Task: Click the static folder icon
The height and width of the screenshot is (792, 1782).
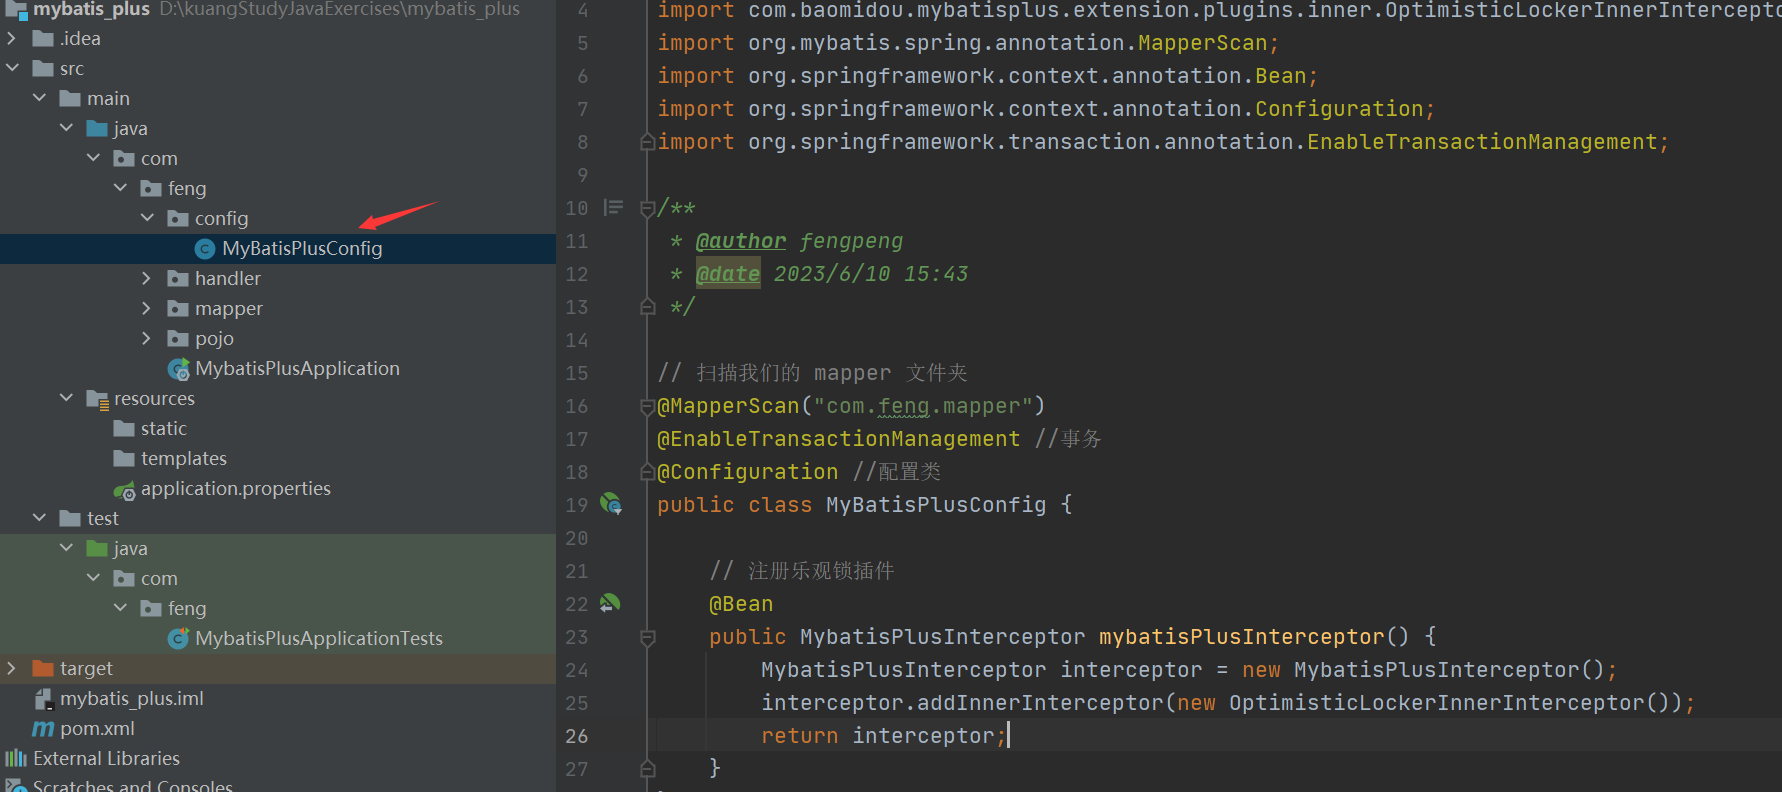Action: click(124, 429)
